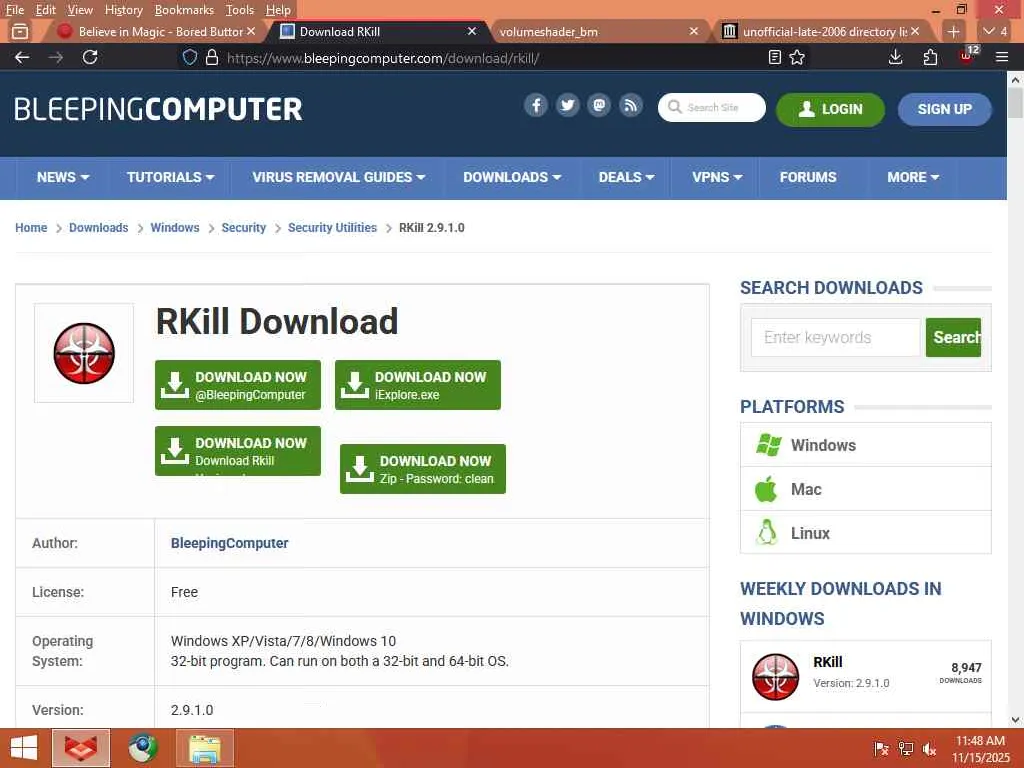Go back with the browser back arrow
This screenshot has height=768, width=1024.
tap(22, 57)
